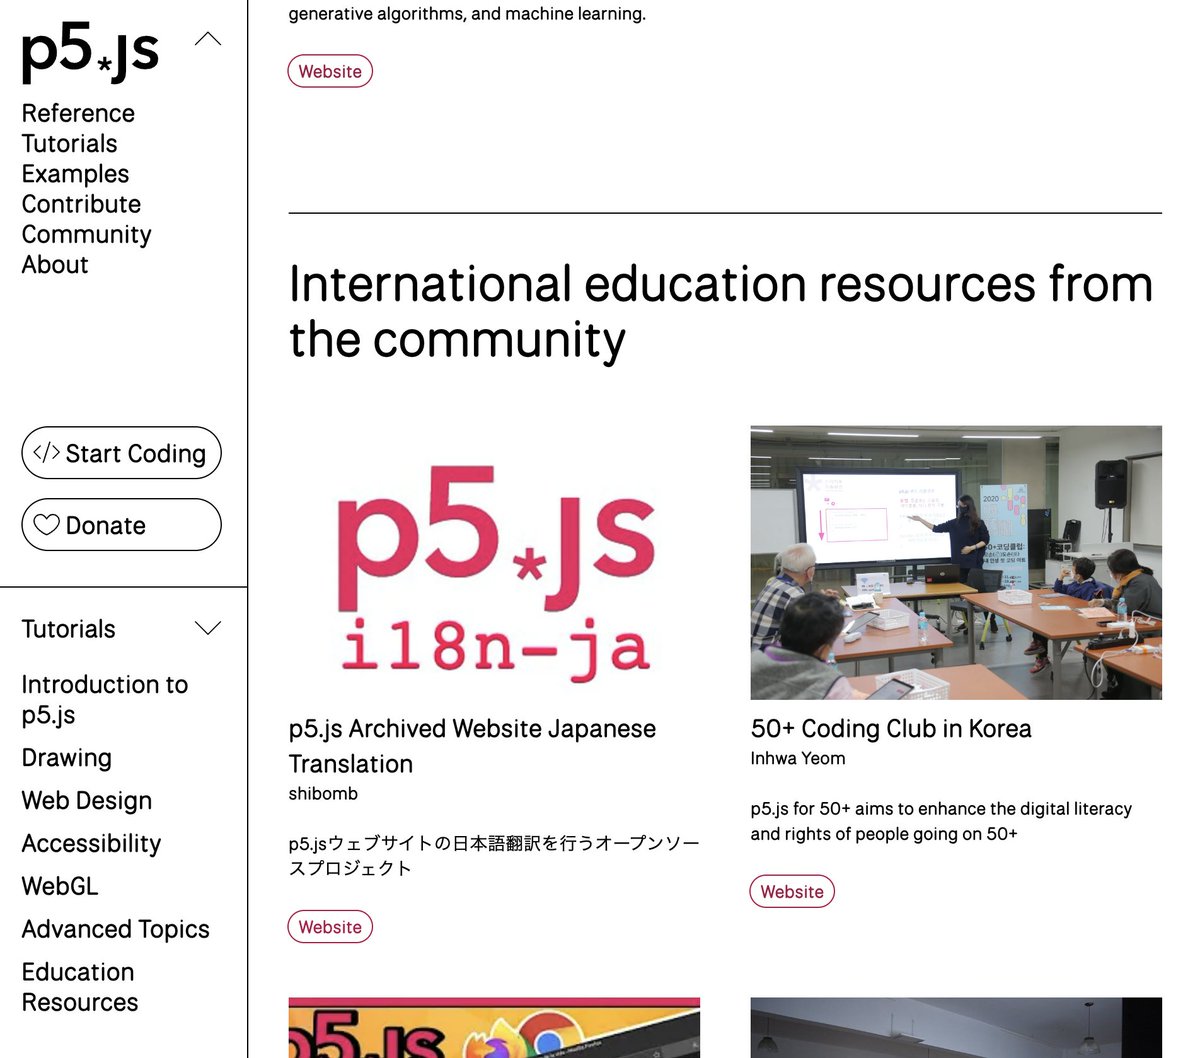Click the International education resources heading
The height and width of the screenshot is (1058, 1200).
(720, 312)
